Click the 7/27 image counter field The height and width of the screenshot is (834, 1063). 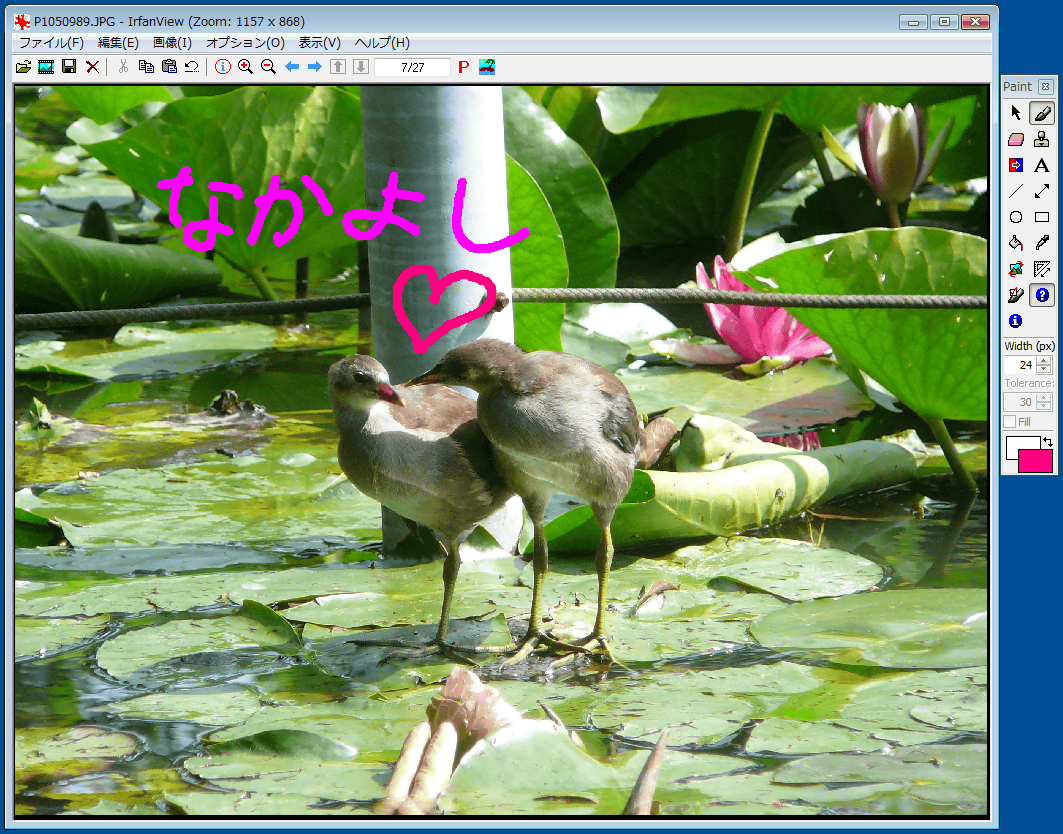tap(411, 67)
